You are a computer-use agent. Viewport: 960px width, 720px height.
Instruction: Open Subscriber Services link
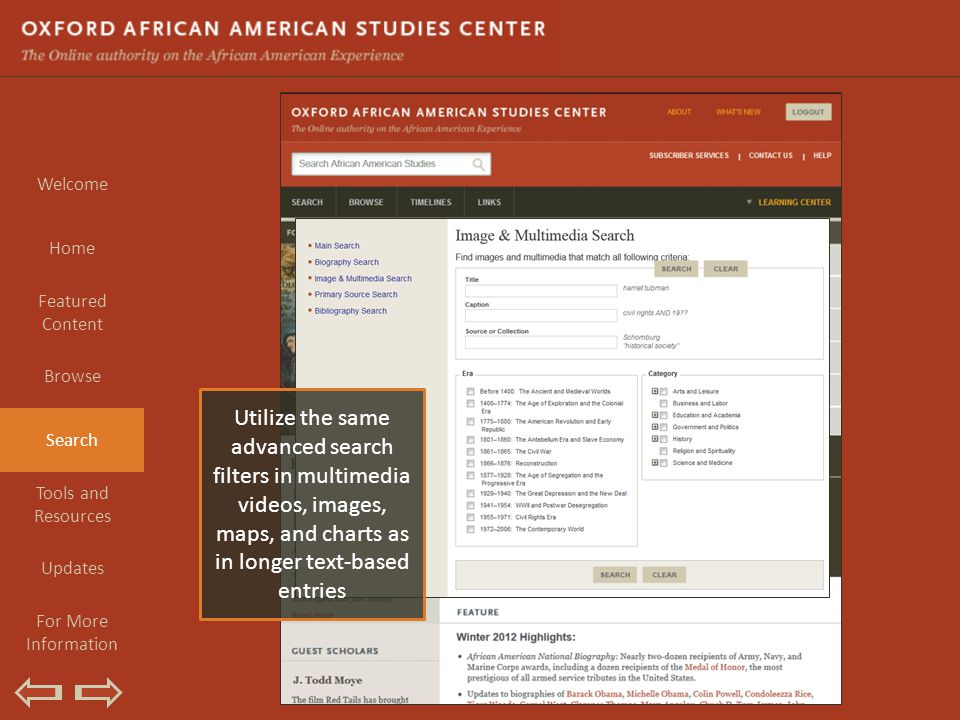(x=689, y=156)
